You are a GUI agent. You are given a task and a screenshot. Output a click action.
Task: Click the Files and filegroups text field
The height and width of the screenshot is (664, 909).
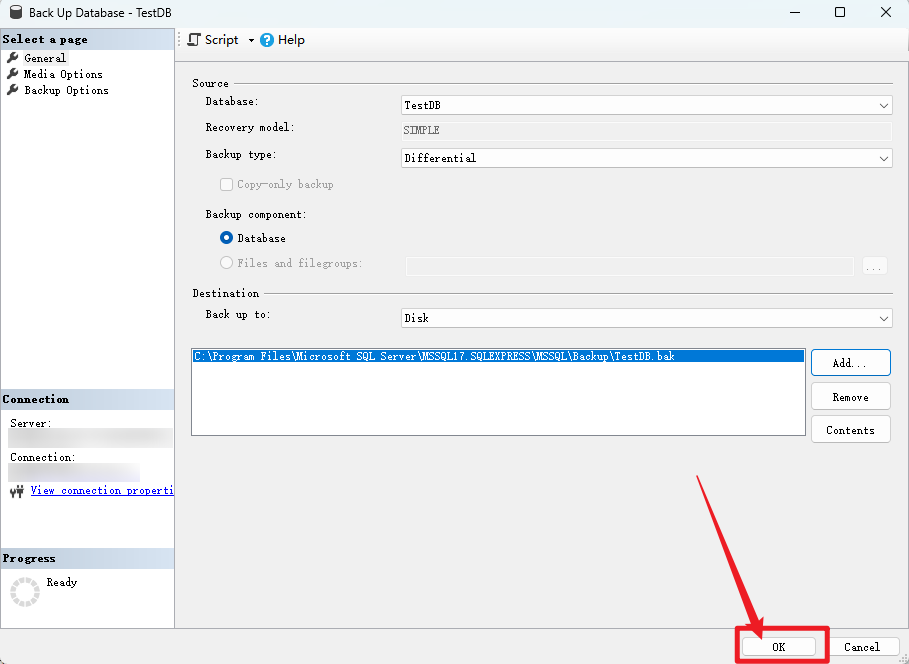click(x=630, y=266)
